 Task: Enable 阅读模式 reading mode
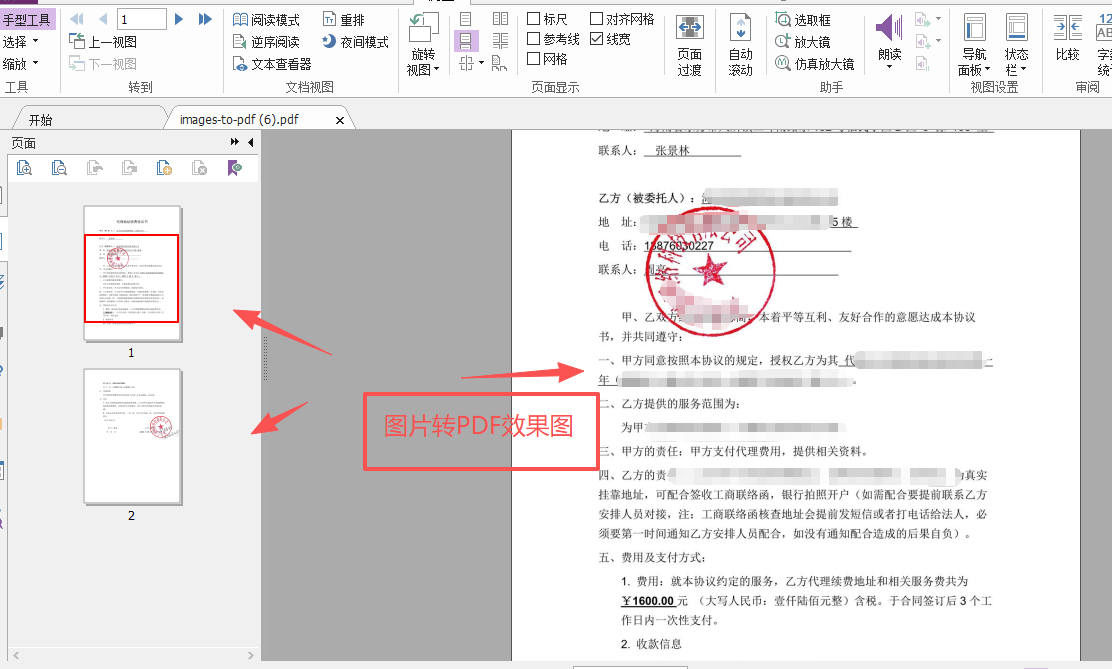267,20
